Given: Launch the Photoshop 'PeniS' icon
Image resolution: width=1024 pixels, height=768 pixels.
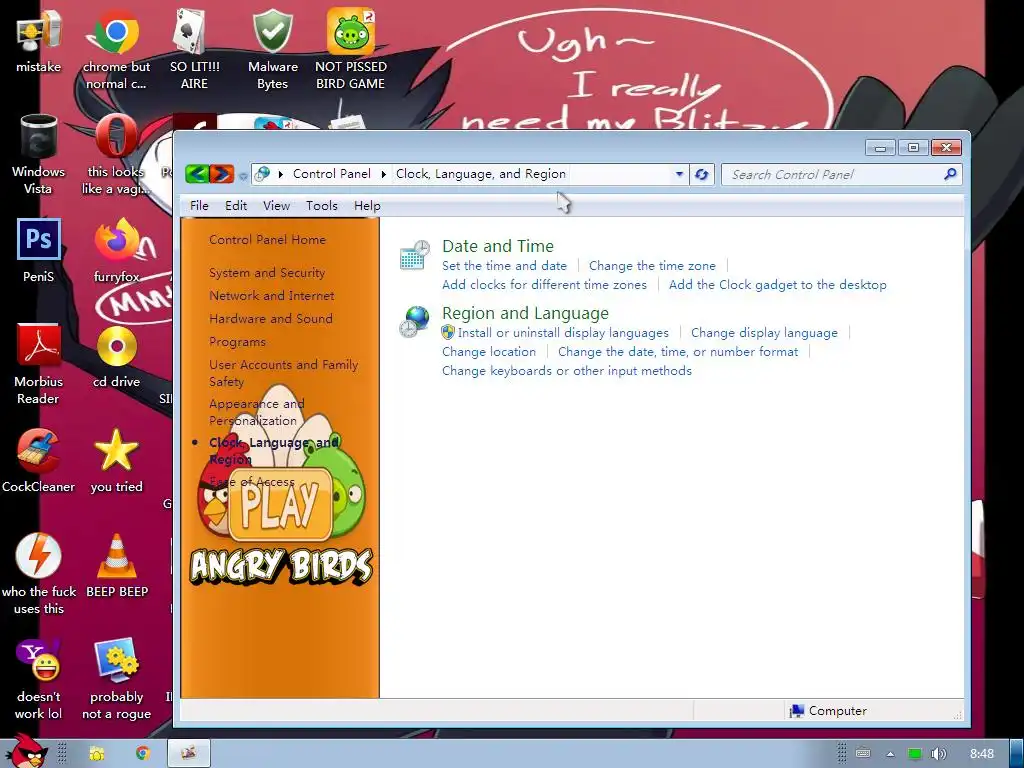Looking at the screenshot, I should [39, 250].
